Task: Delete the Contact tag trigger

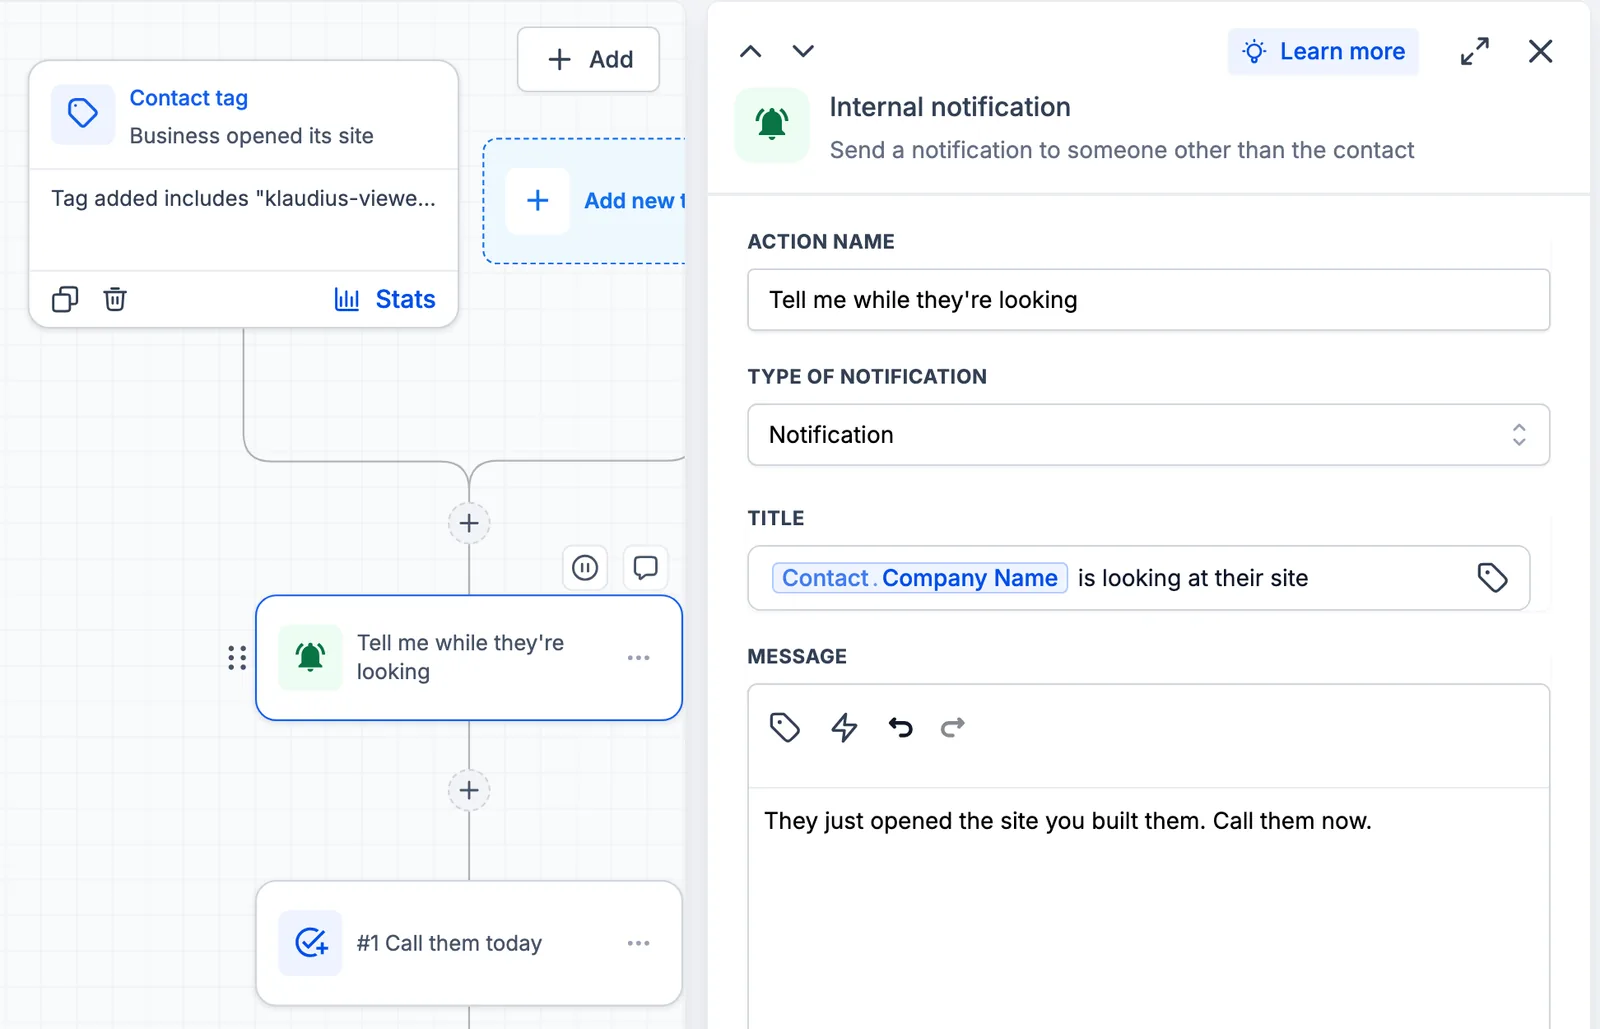Action: click(x=115, y=299)
